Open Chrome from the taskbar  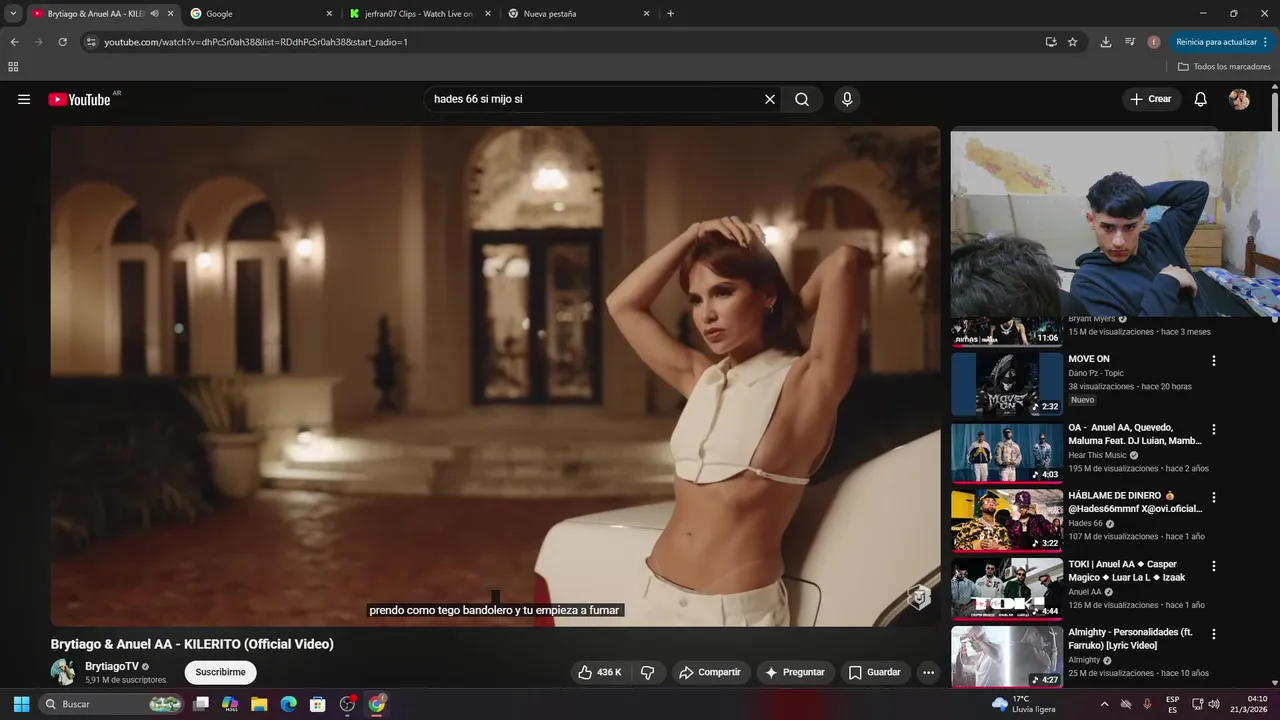click(x=376, y=704)
